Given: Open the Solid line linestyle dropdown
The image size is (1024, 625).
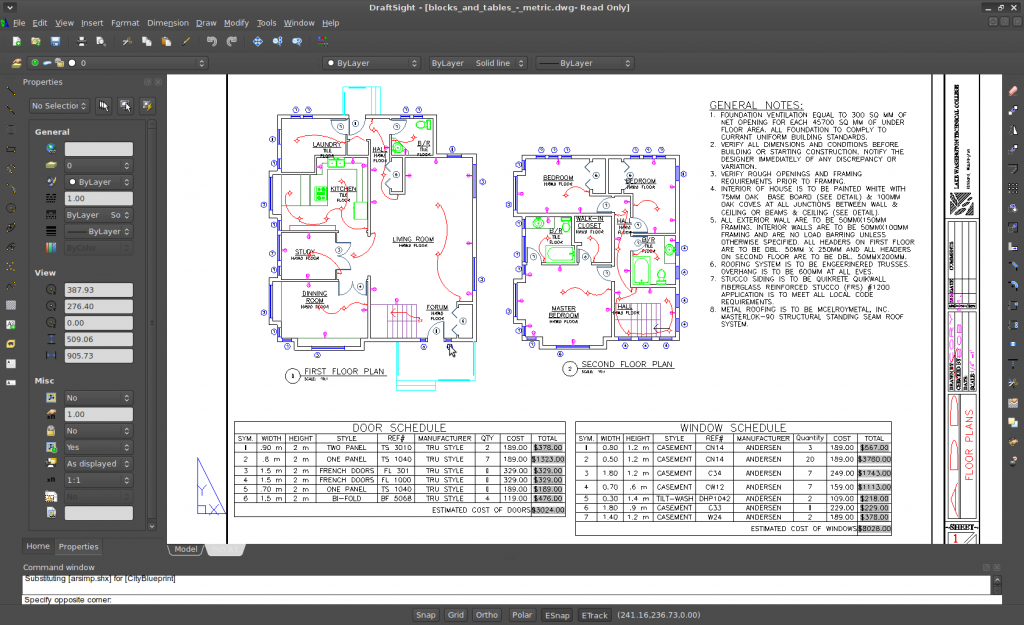Looking at the screenshot, I should [476, 63].
